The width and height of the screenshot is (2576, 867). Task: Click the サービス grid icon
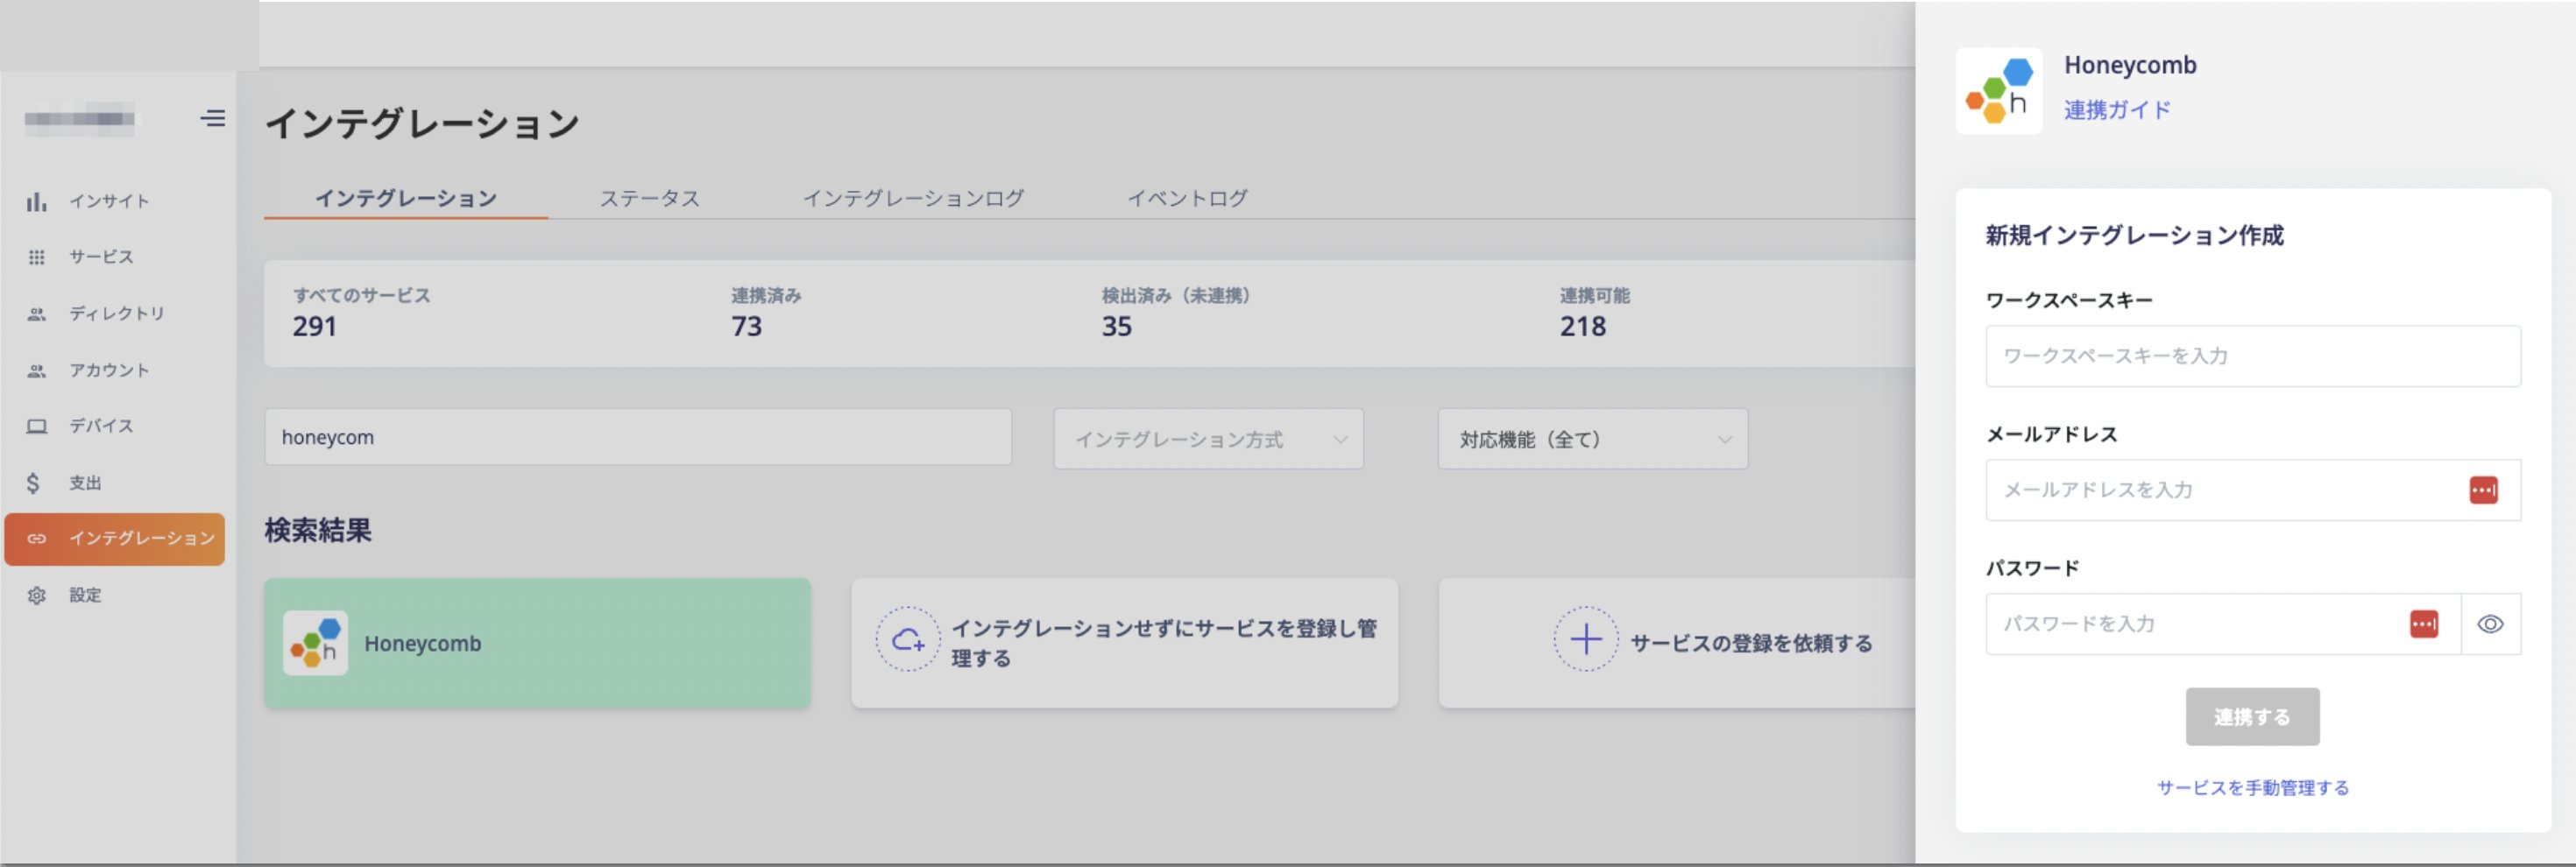pos(37,258)
